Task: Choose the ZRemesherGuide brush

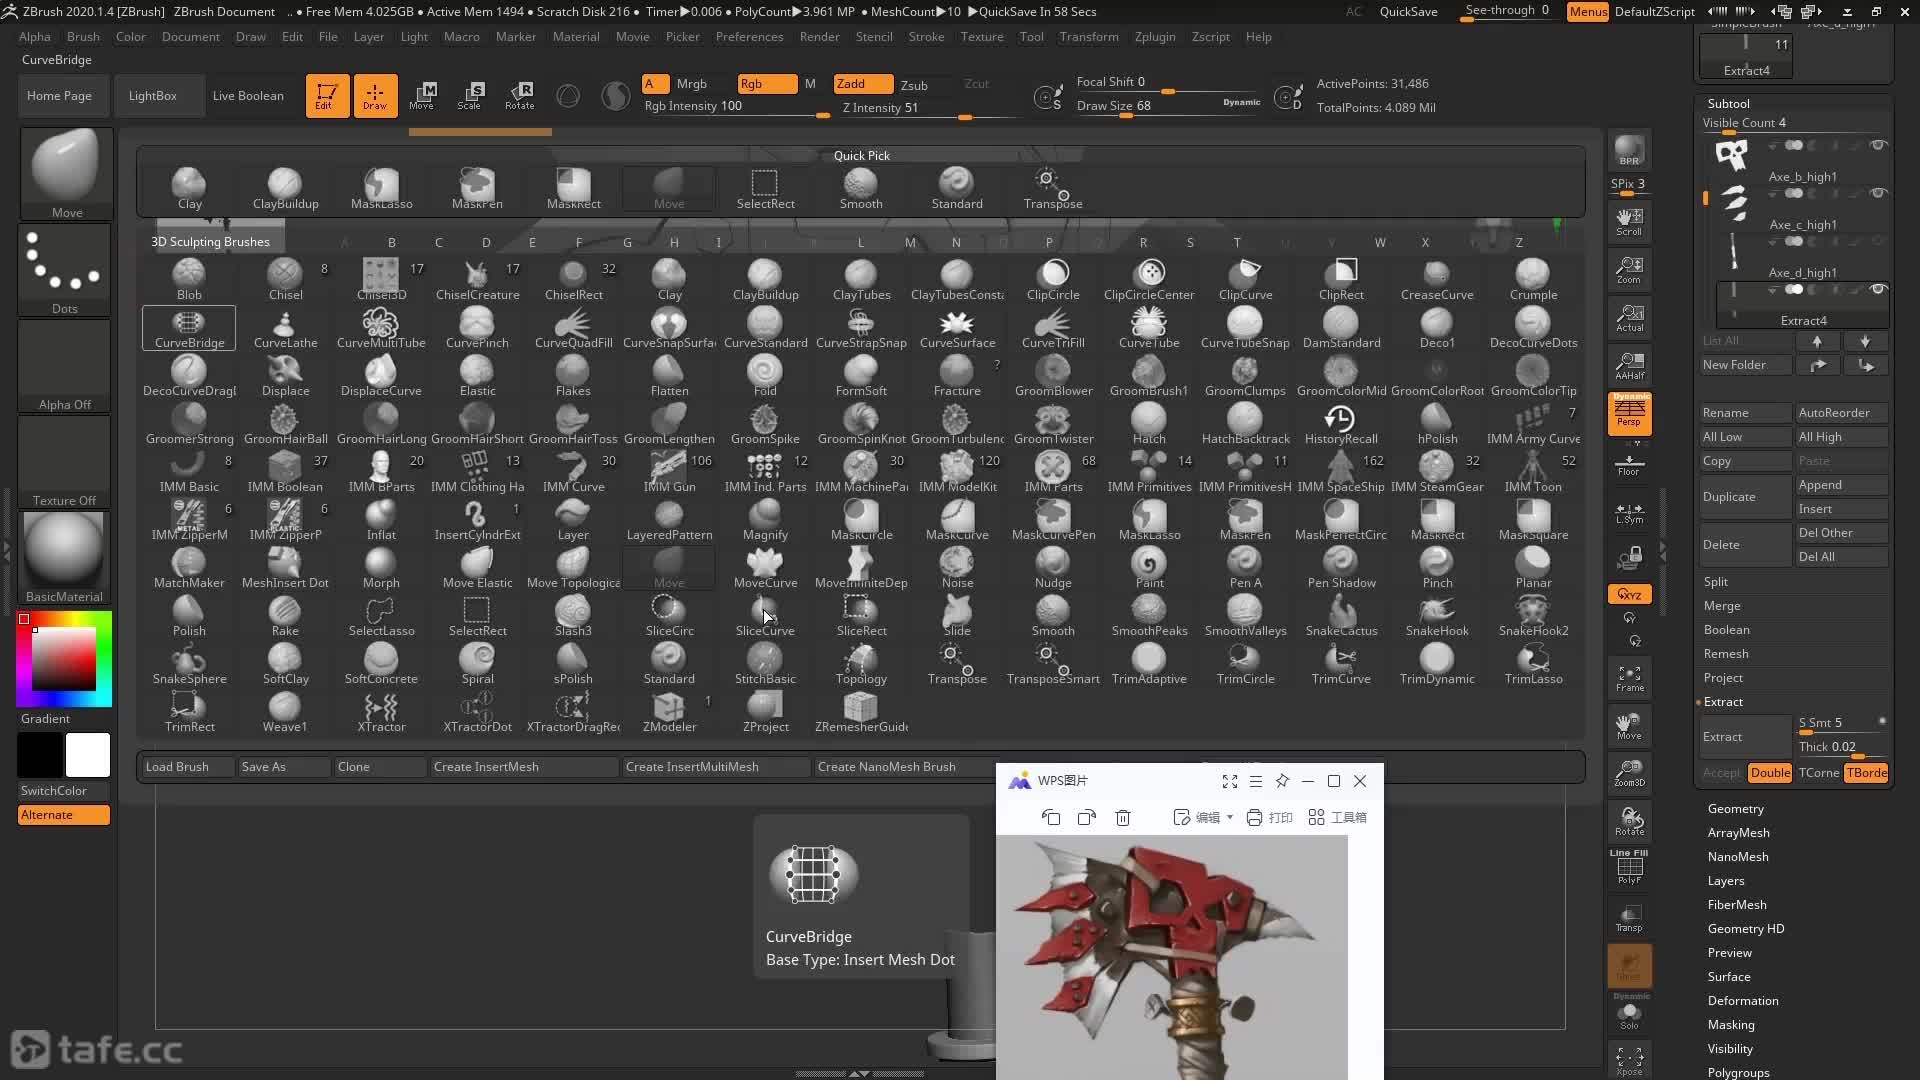Action: point(861,712)
